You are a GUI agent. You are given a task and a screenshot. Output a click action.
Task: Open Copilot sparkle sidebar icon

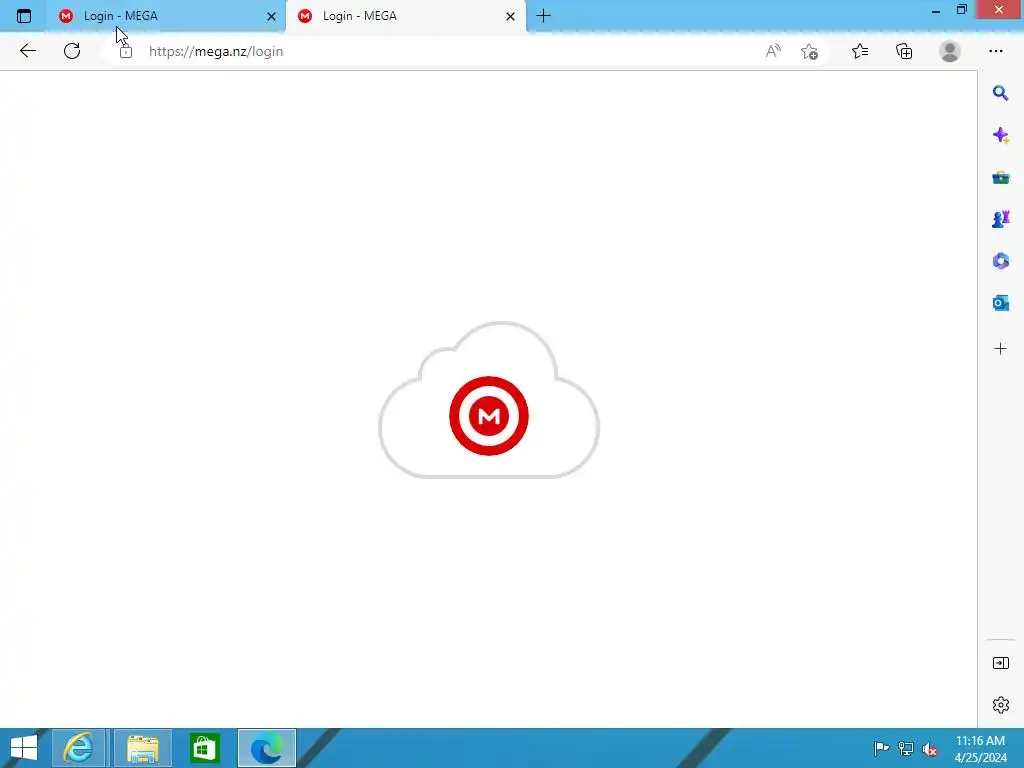click(x=1000, y=135)
